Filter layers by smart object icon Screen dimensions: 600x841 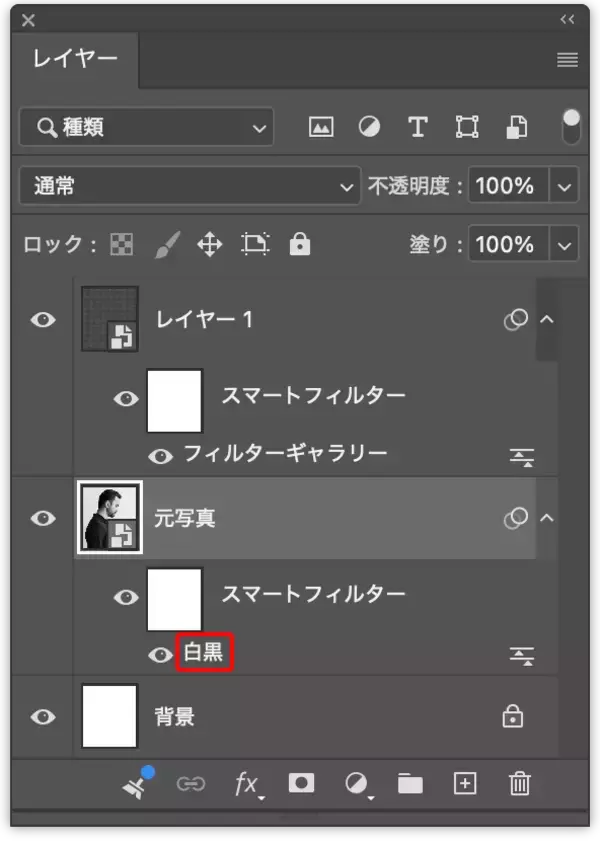point(517,127)
